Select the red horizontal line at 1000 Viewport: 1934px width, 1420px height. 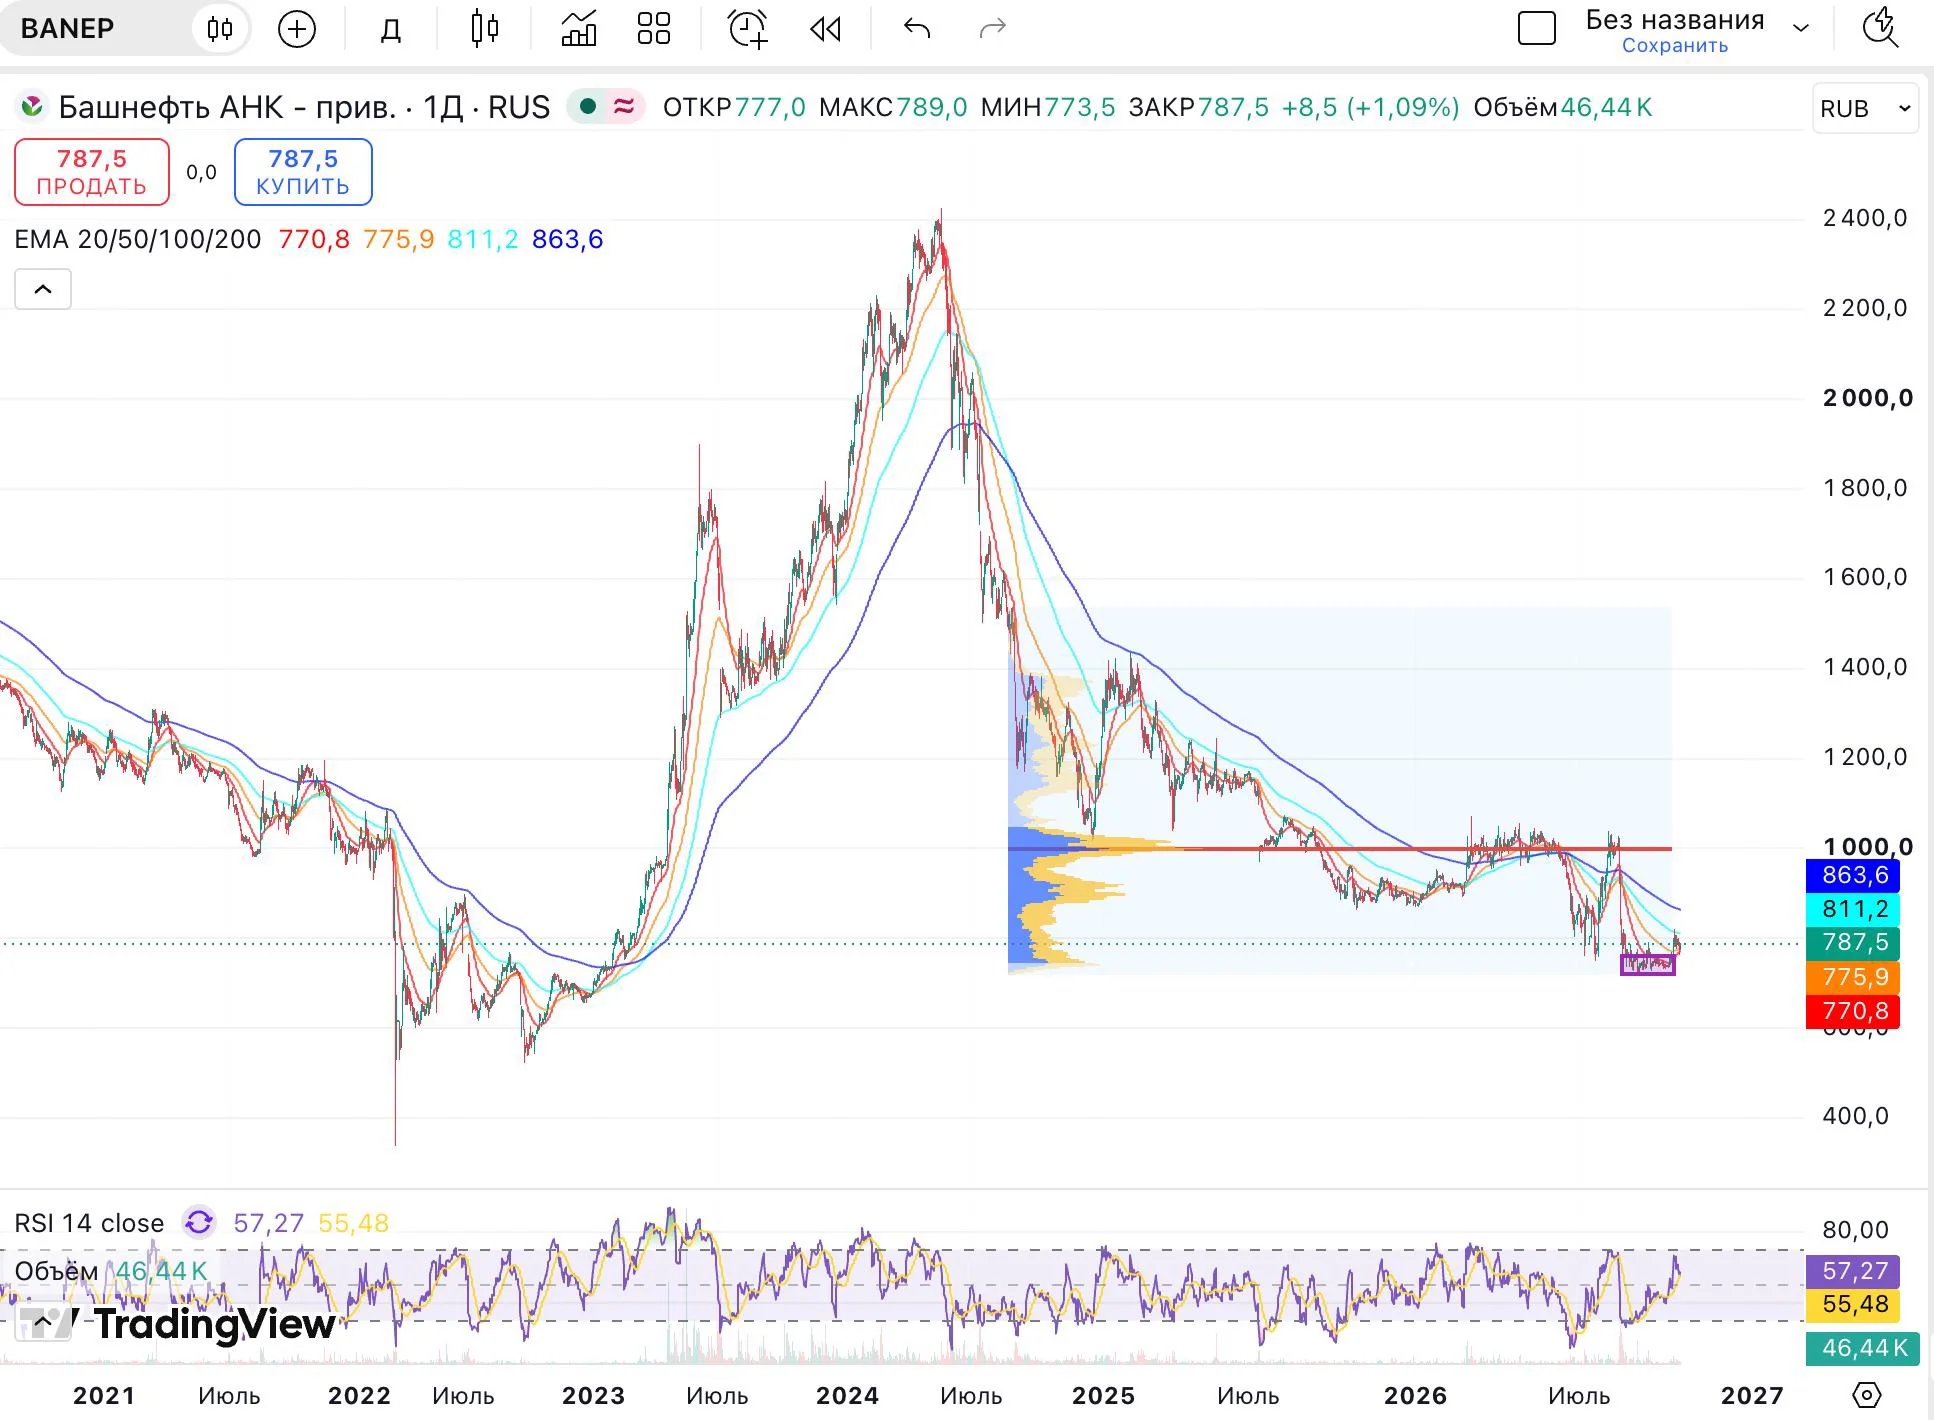point(1340,849)
